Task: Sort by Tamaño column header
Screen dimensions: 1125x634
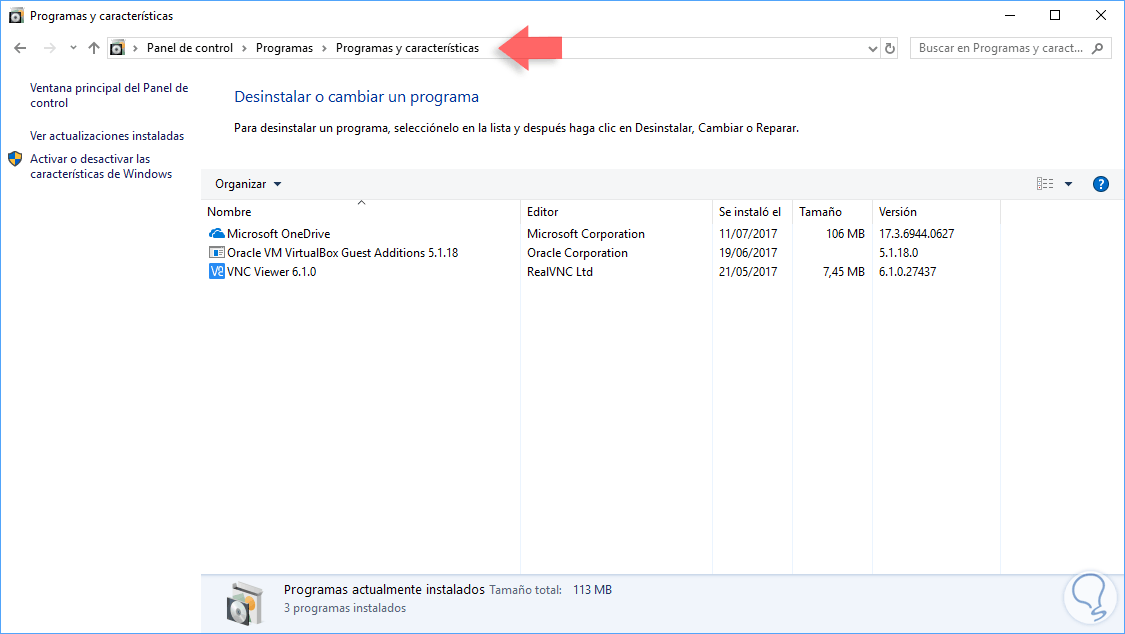Action: 832,212
